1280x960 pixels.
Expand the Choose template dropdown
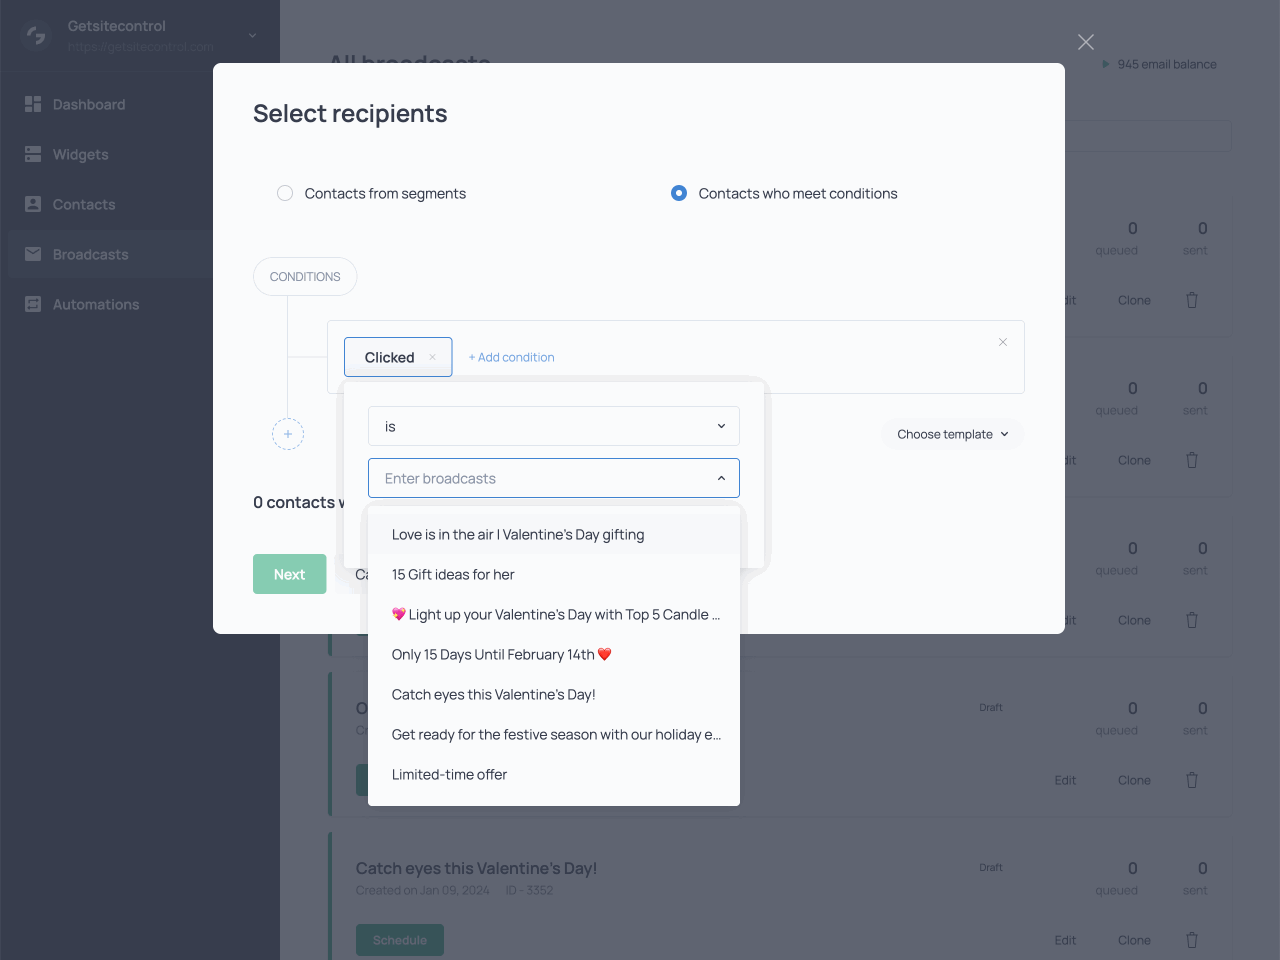tap(952, 434)
